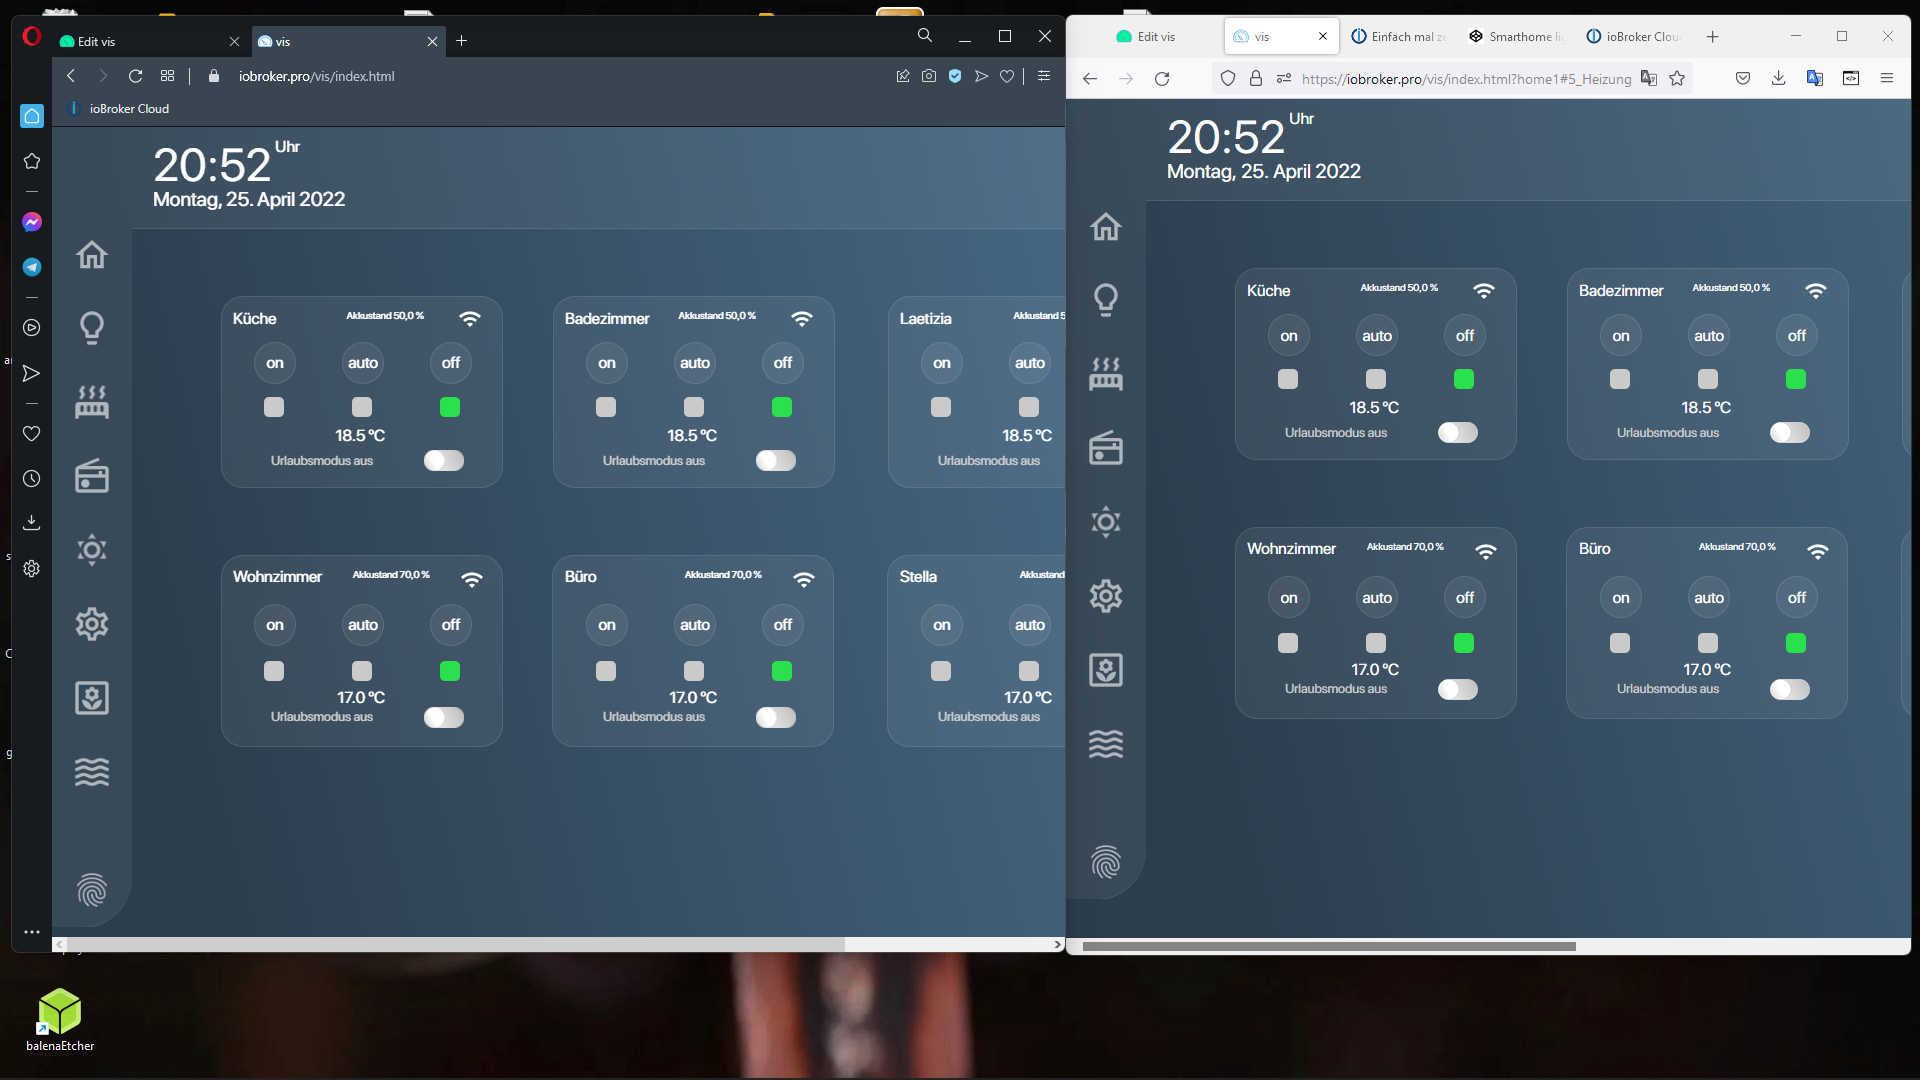Set Laetizia heating to on in Opera

coord(942,363)
